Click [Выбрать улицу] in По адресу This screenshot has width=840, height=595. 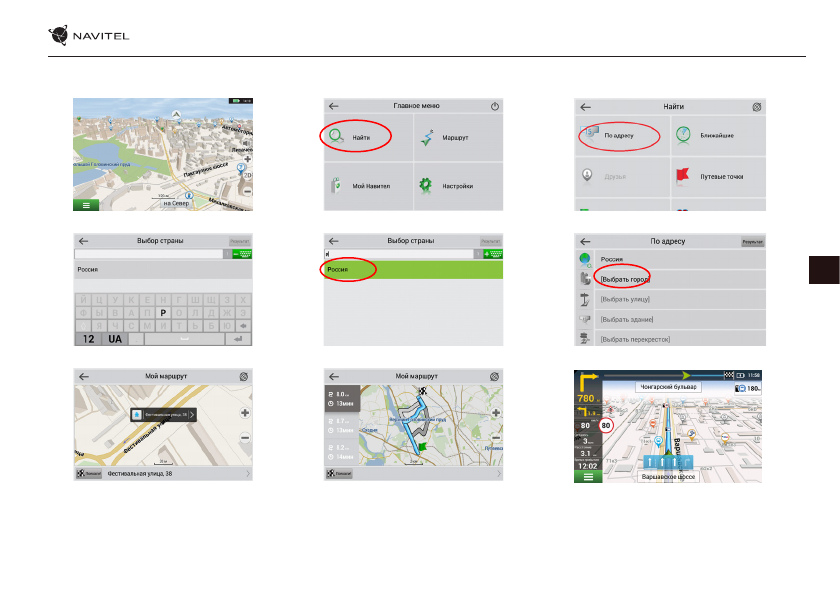coord(670,299)
